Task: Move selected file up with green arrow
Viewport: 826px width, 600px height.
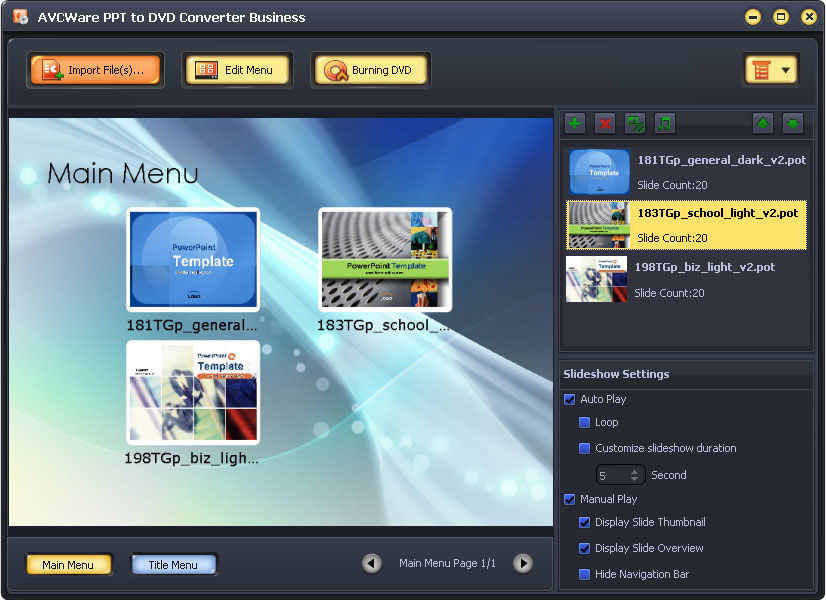Action: [x=763, y=124]
